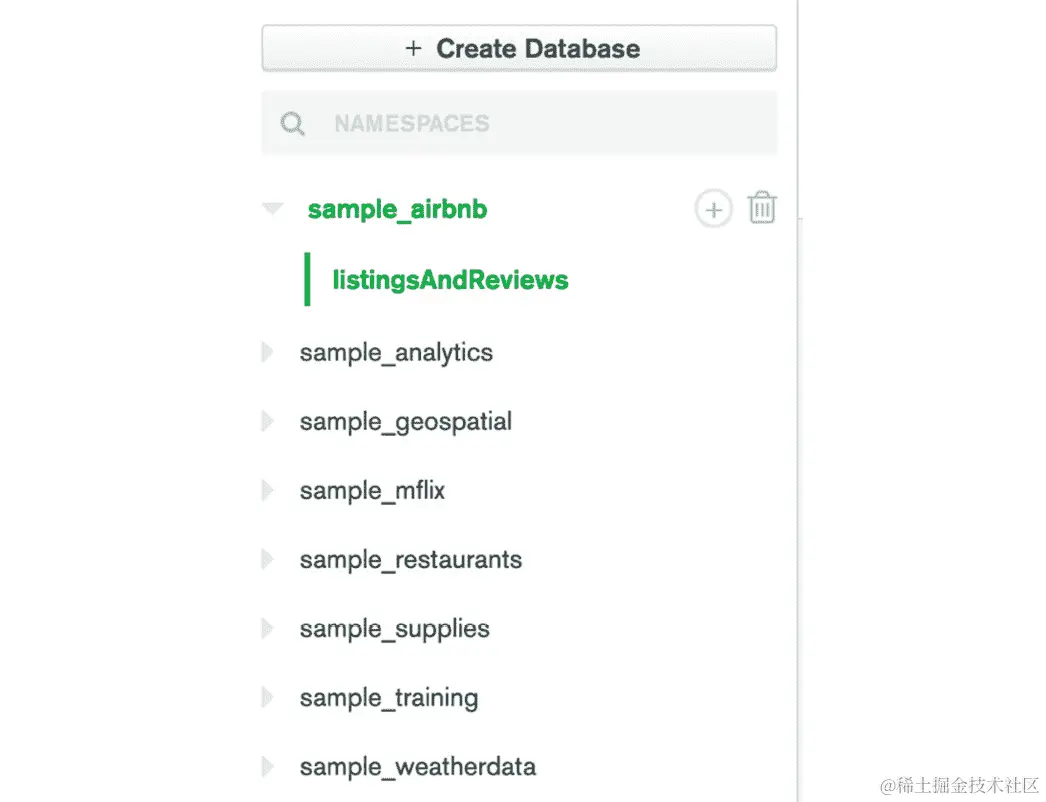Click the magnifier search icon
This screenshot has width=1046, height=802.
click(x=292, y=123)
